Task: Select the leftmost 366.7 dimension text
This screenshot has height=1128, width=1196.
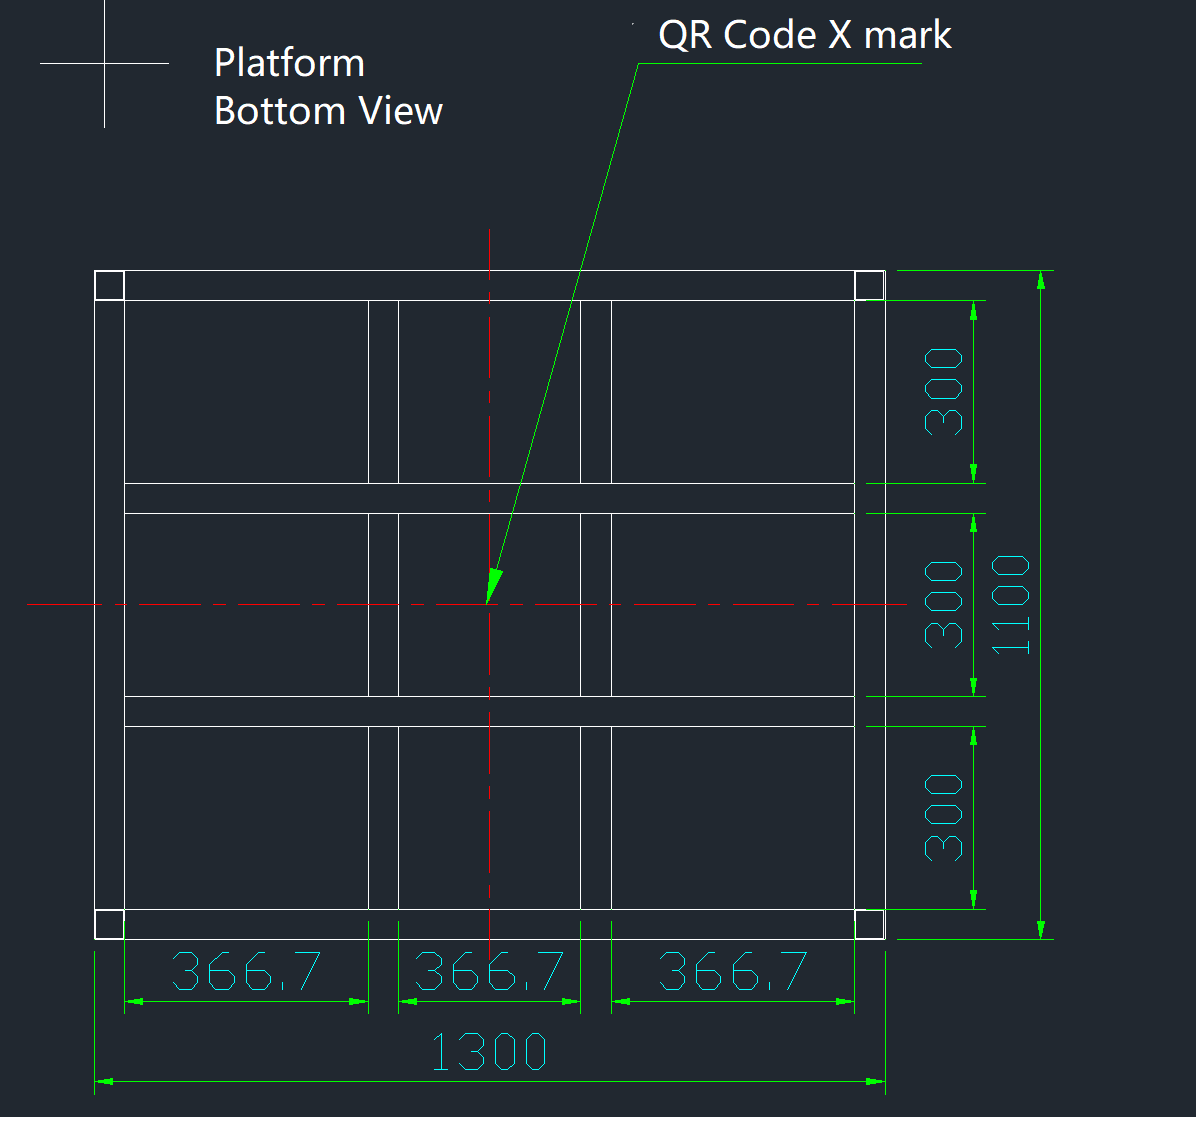Action: tap(246, 971)
